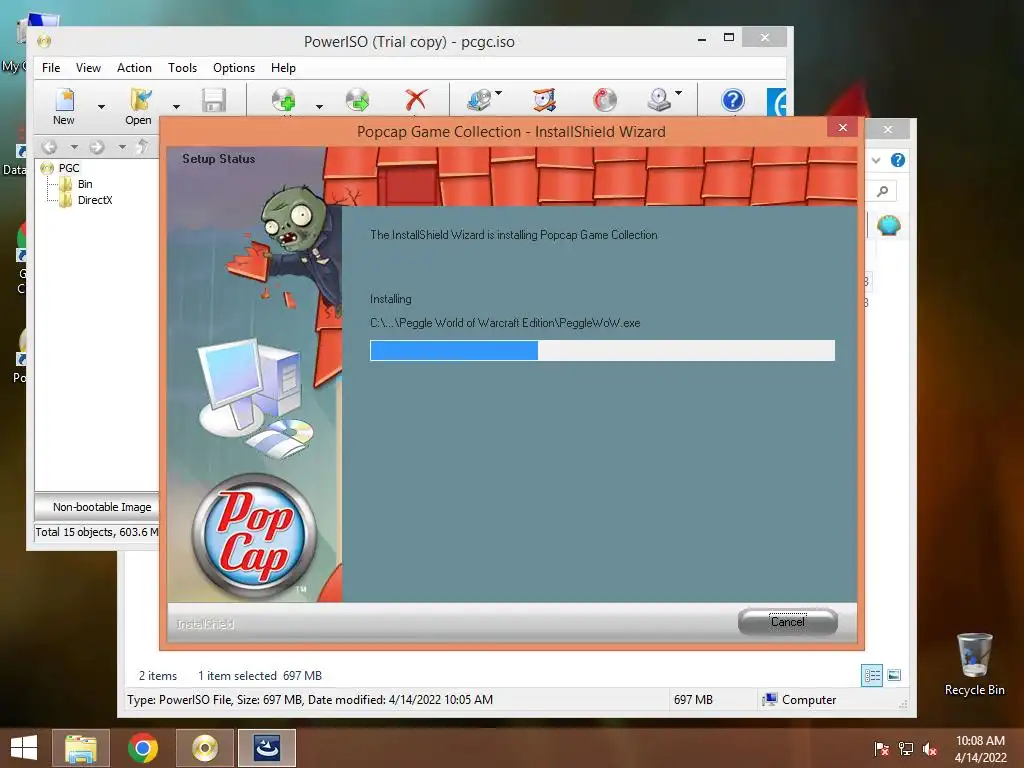Select the DirectX folder in PowerISO tree
1024x768 pixels.
point(95,200)
